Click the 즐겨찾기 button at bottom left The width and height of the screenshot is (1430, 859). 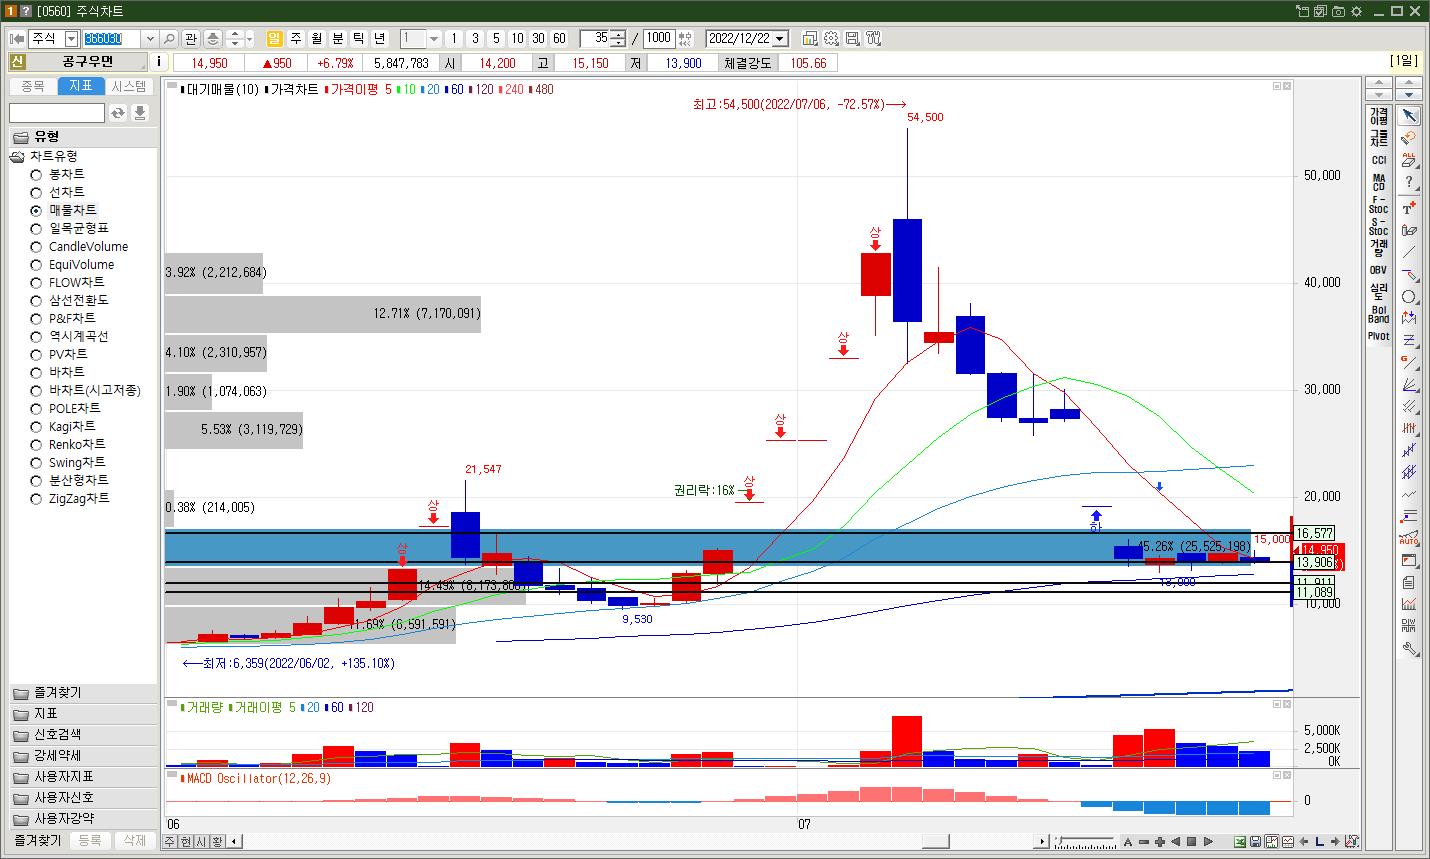click(x=38, y=841)
